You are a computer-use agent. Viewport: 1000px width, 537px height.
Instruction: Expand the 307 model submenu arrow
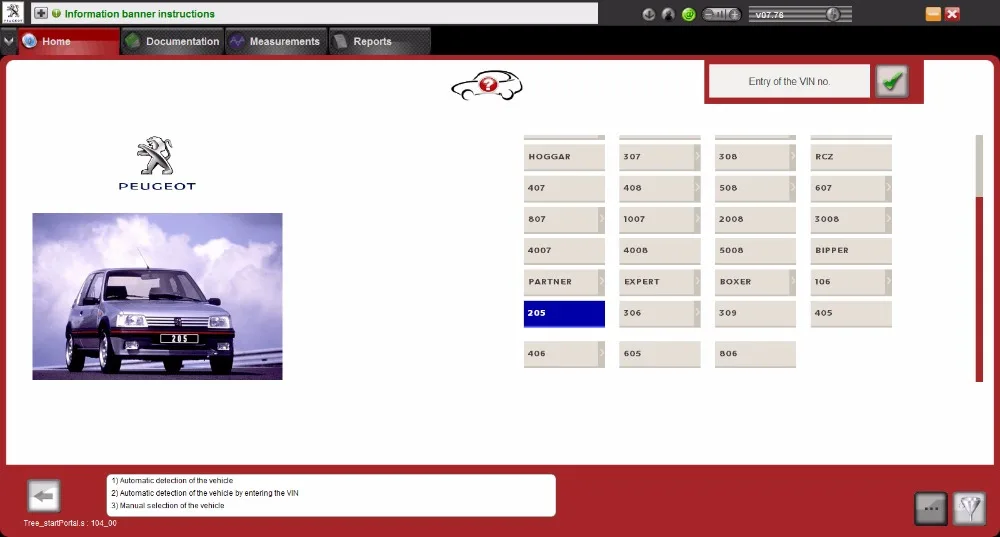pos(697,157)
